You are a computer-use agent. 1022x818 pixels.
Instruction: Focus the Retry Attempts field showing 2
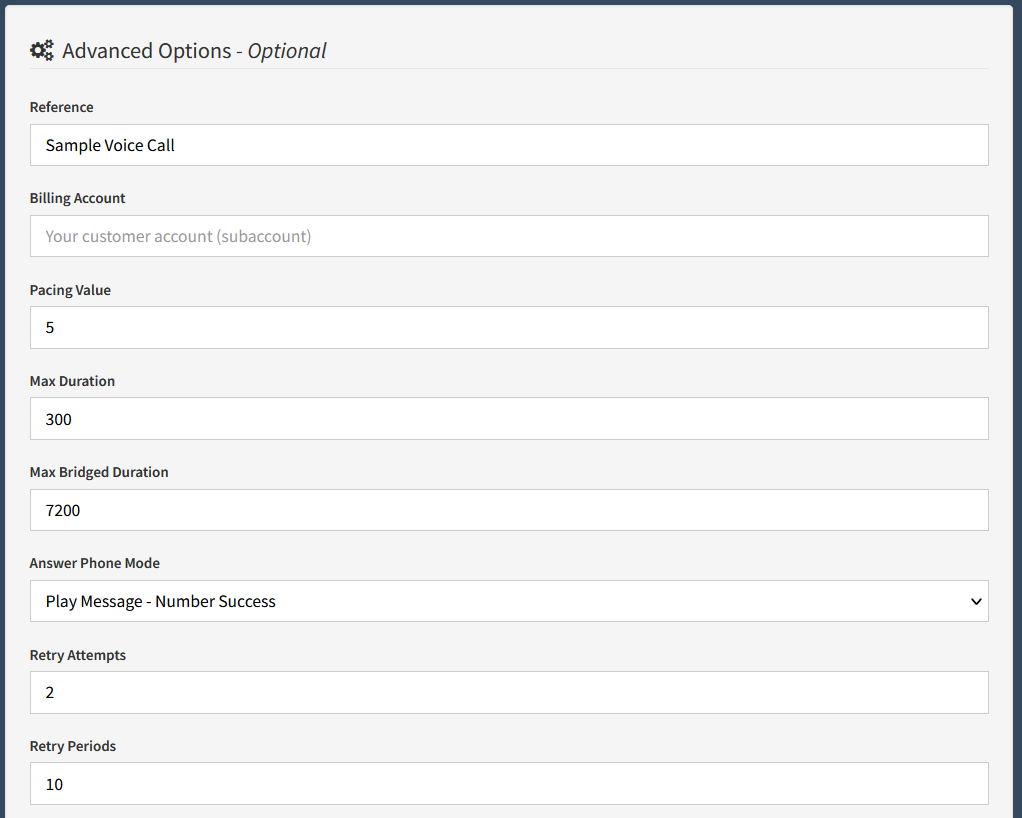click(x=400, y=692)
